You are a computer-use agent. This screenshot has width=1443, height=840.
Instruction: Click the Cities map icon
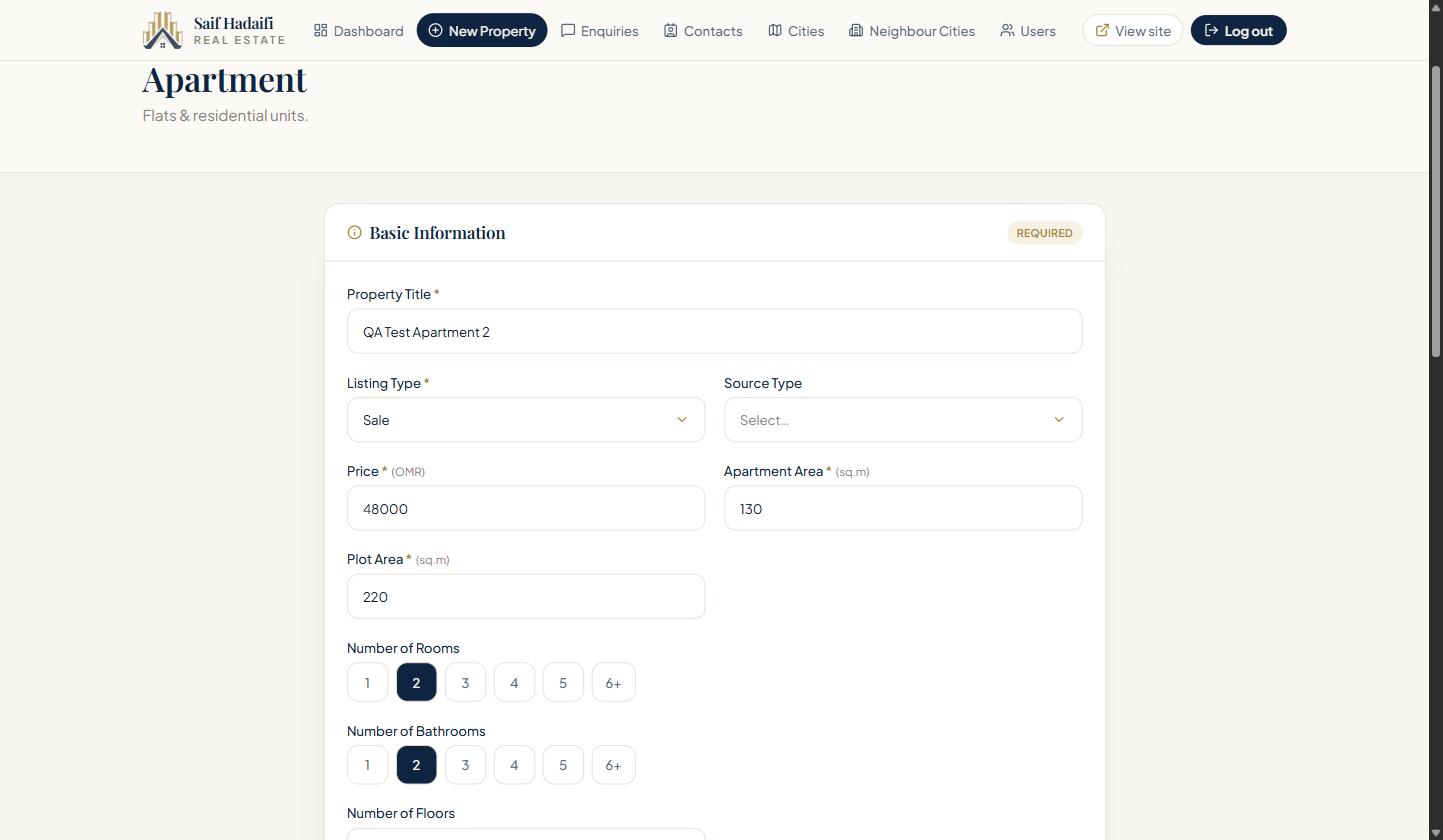[775, 30]
